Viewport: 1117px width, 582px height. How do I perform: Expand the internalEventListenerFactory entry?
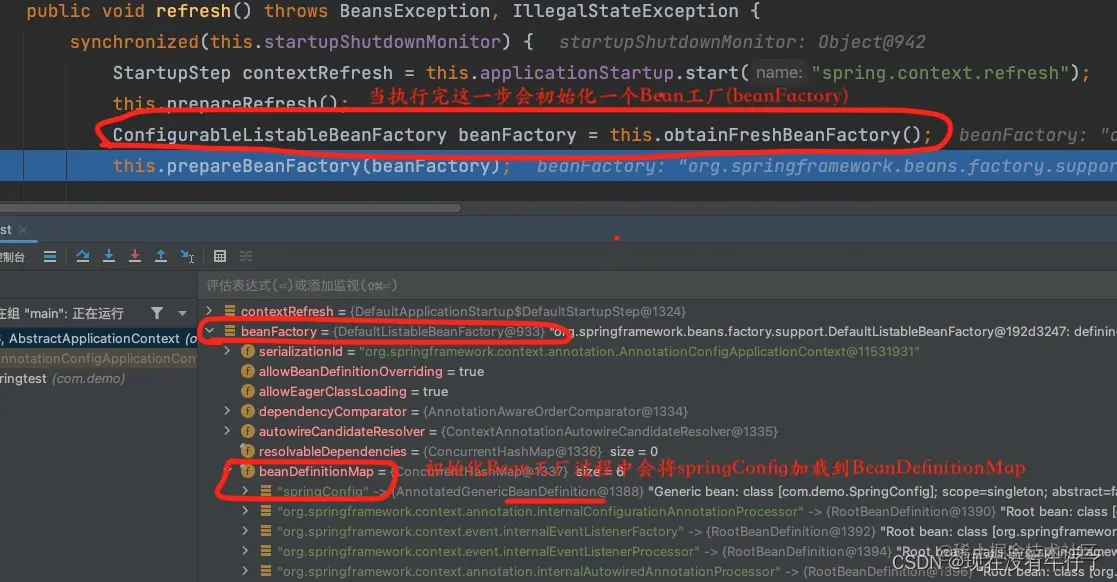245,531
